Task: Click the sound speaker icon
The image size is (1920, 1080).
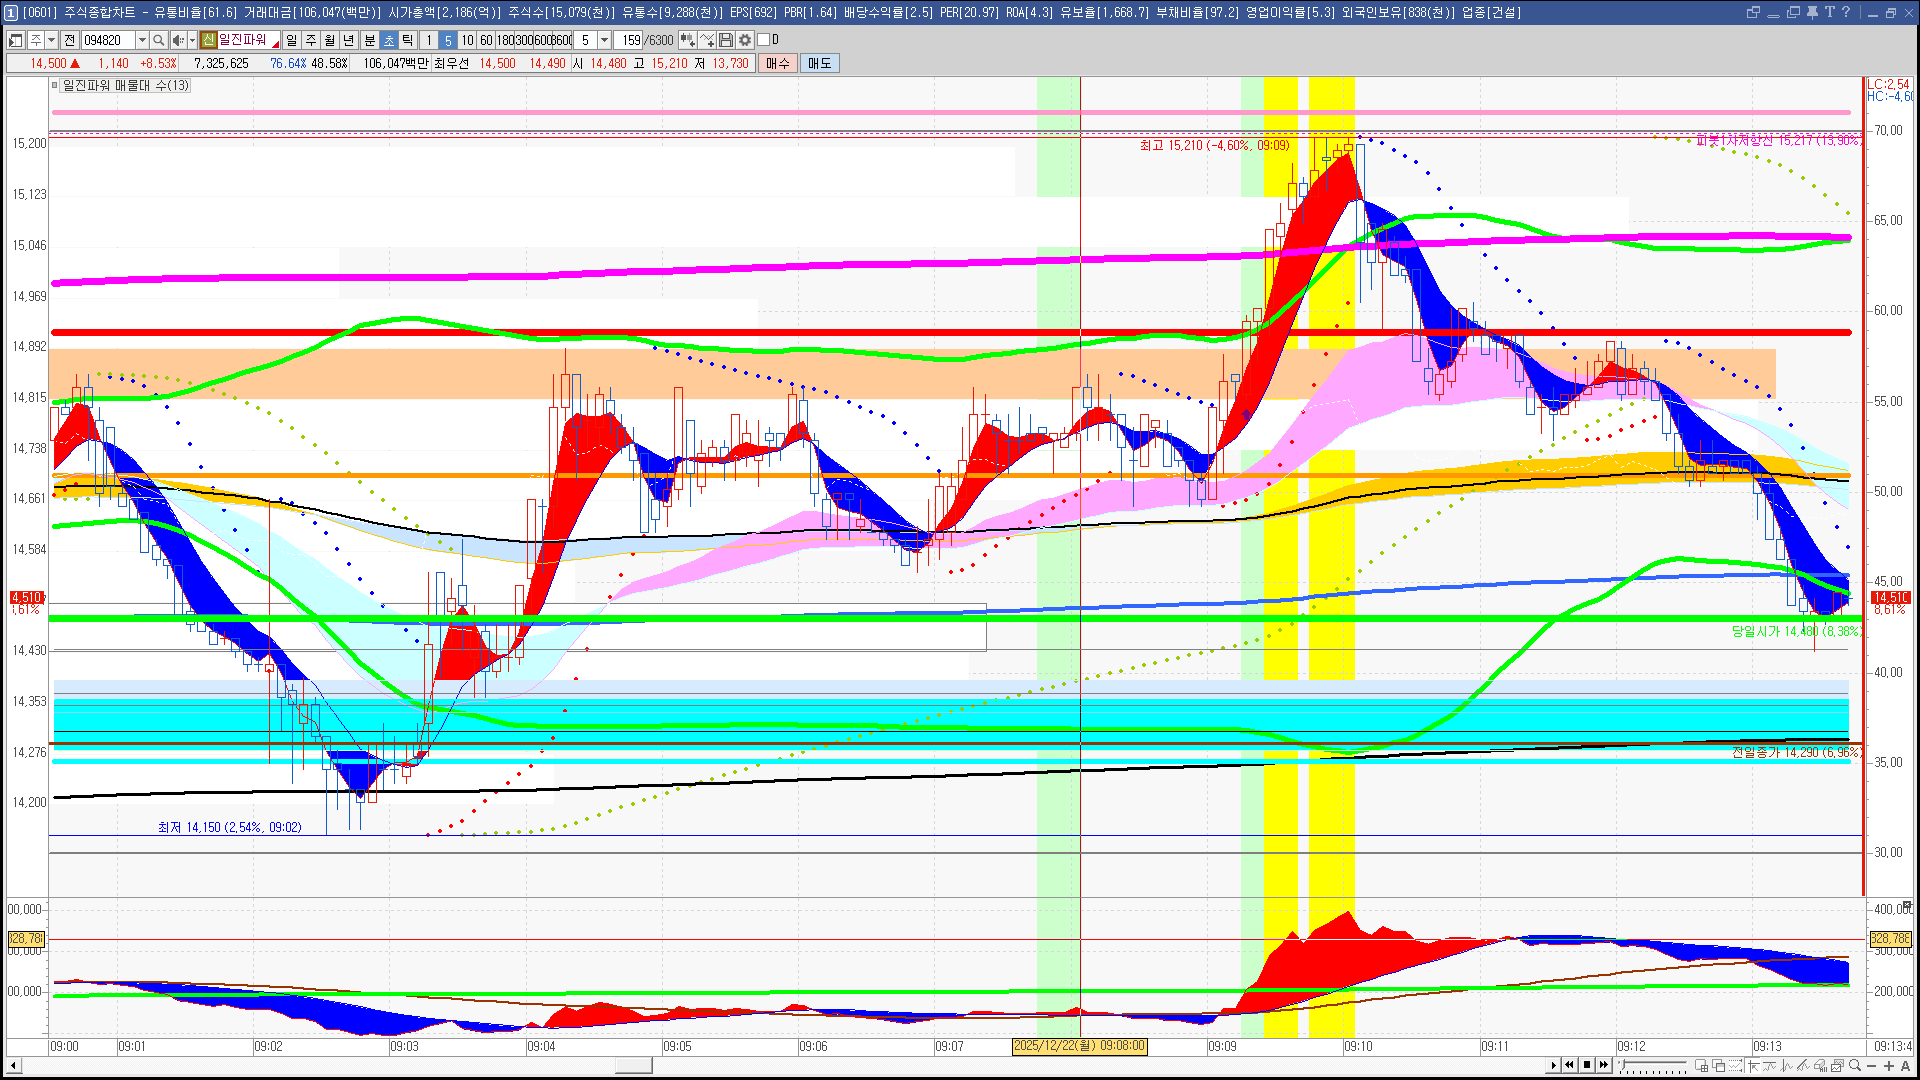Action: coord(177,40)
